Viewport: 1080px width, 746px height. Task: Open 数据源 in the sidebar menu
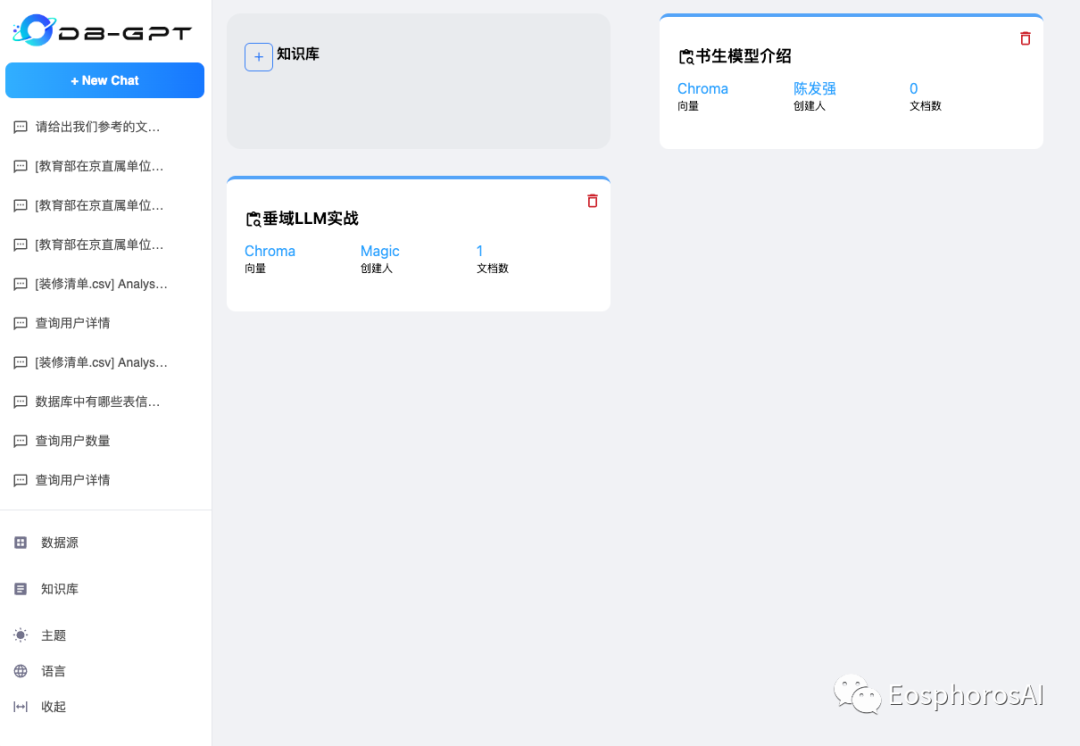coord(60,543)
